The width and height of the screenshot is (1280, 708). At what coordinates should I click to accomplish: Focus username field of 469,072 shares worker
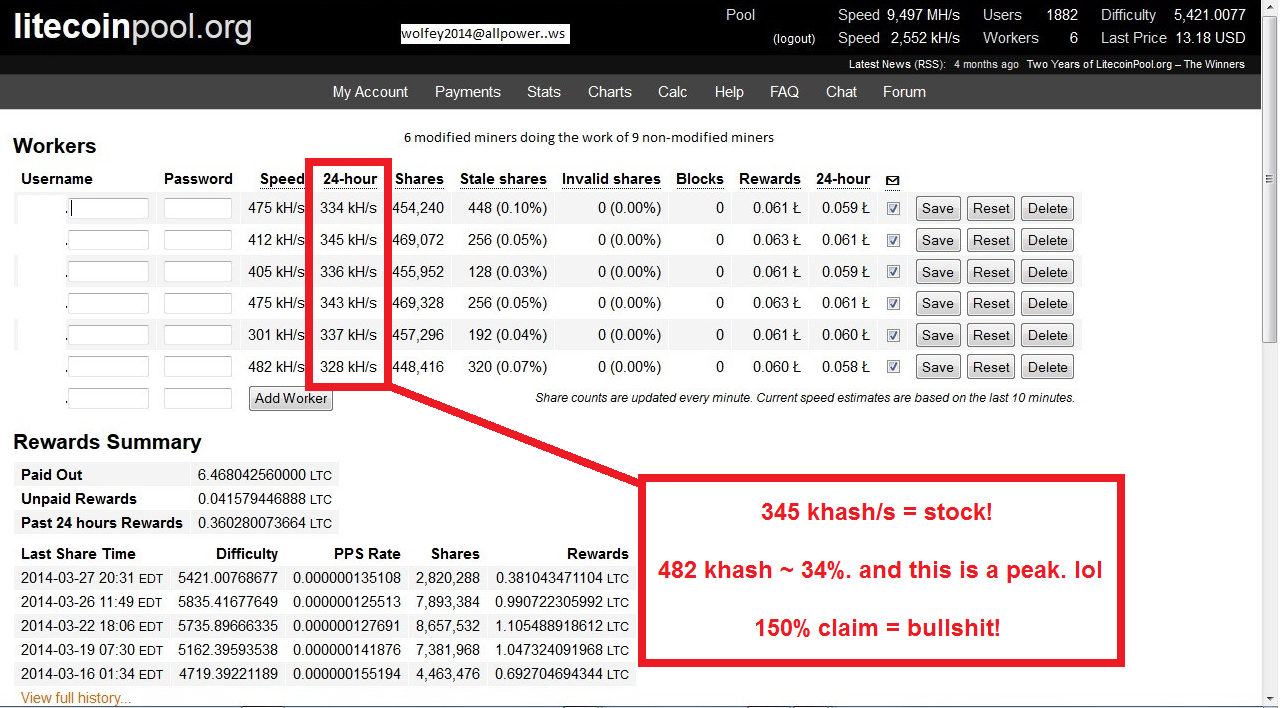(x=109, y=241)
